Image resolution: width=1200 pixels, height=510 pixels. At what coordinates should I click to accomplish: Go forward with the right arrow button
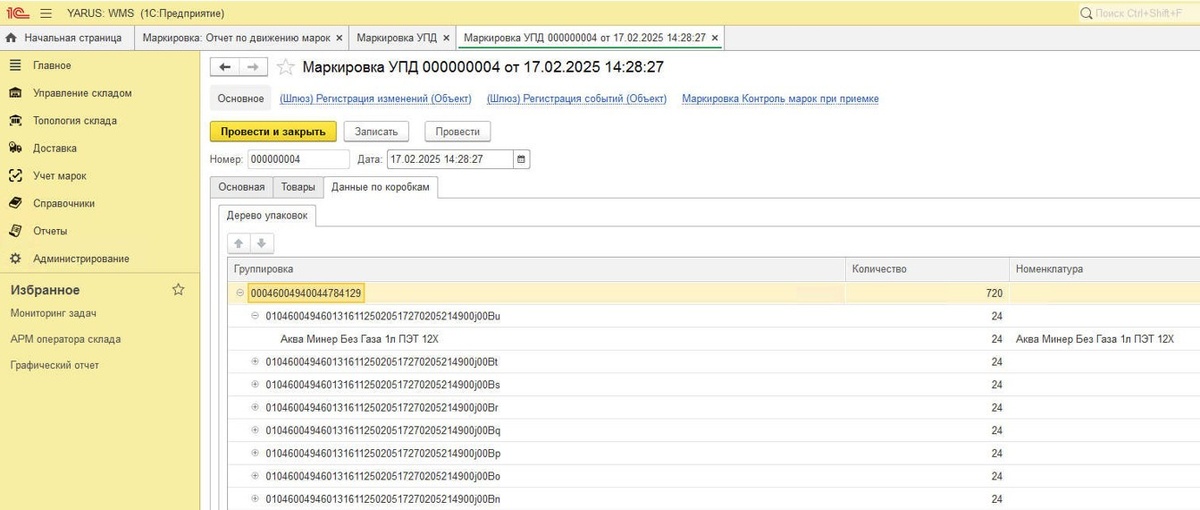pos(253,67)
